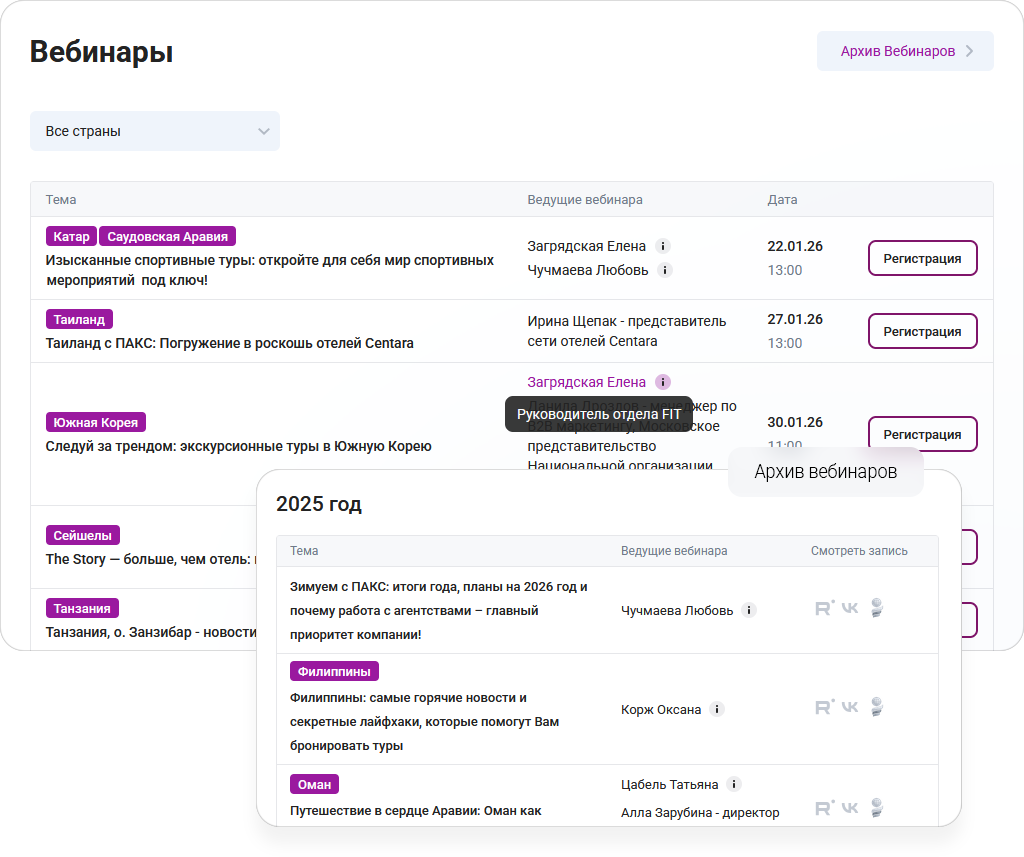Click info icon beside Корж Оксана

pos(716,709)
